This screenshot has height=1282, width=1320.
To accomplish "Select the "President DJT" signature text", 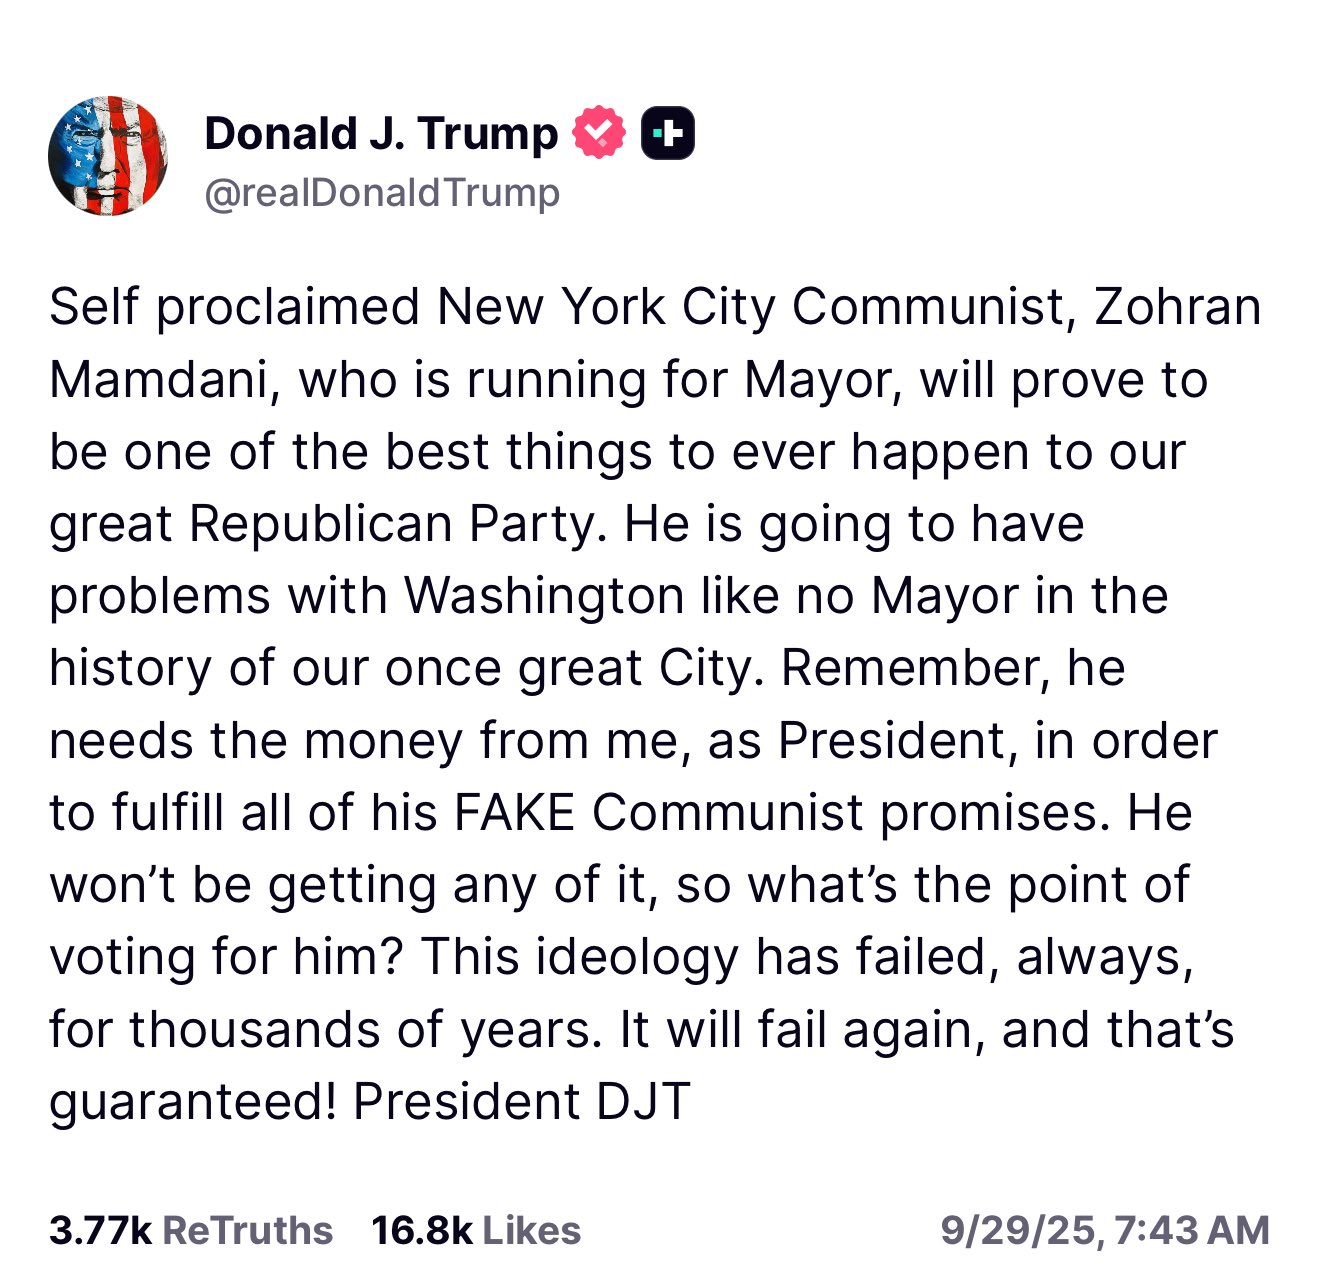I will (522, 1102).
